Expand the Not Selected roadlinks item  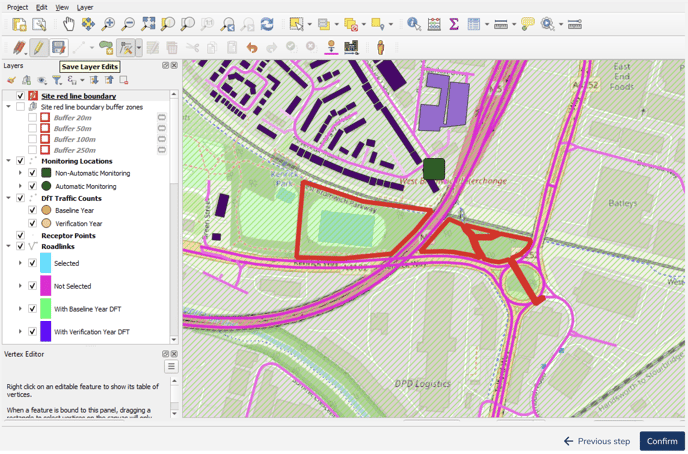(20, 286)
